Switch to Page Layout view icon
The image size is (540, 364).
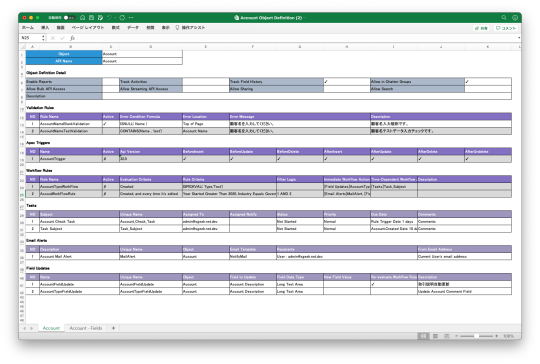pyautogui.click(x=435, y=336)
